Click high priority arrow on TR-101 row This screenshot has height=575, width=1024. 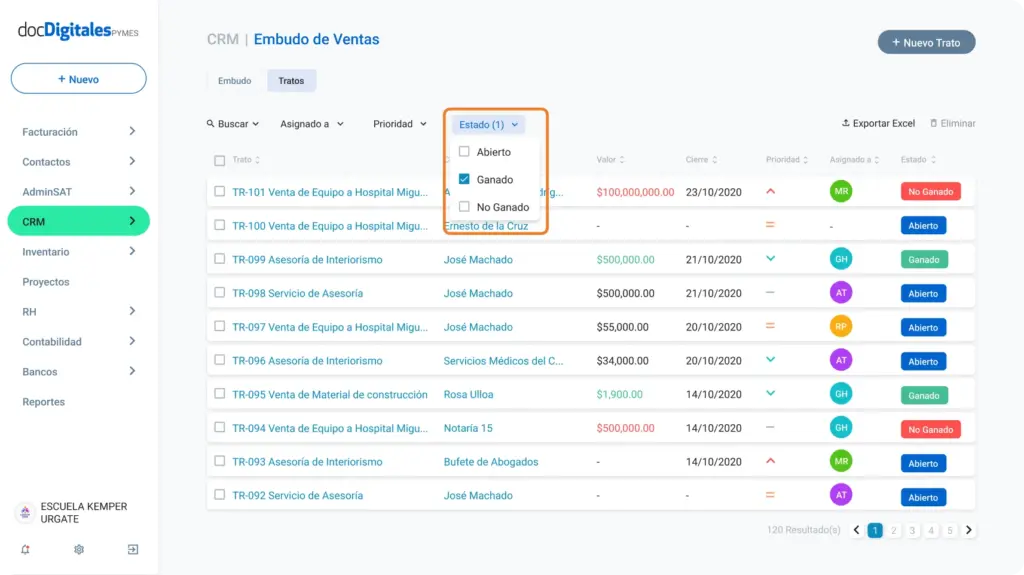coord(771,191)
